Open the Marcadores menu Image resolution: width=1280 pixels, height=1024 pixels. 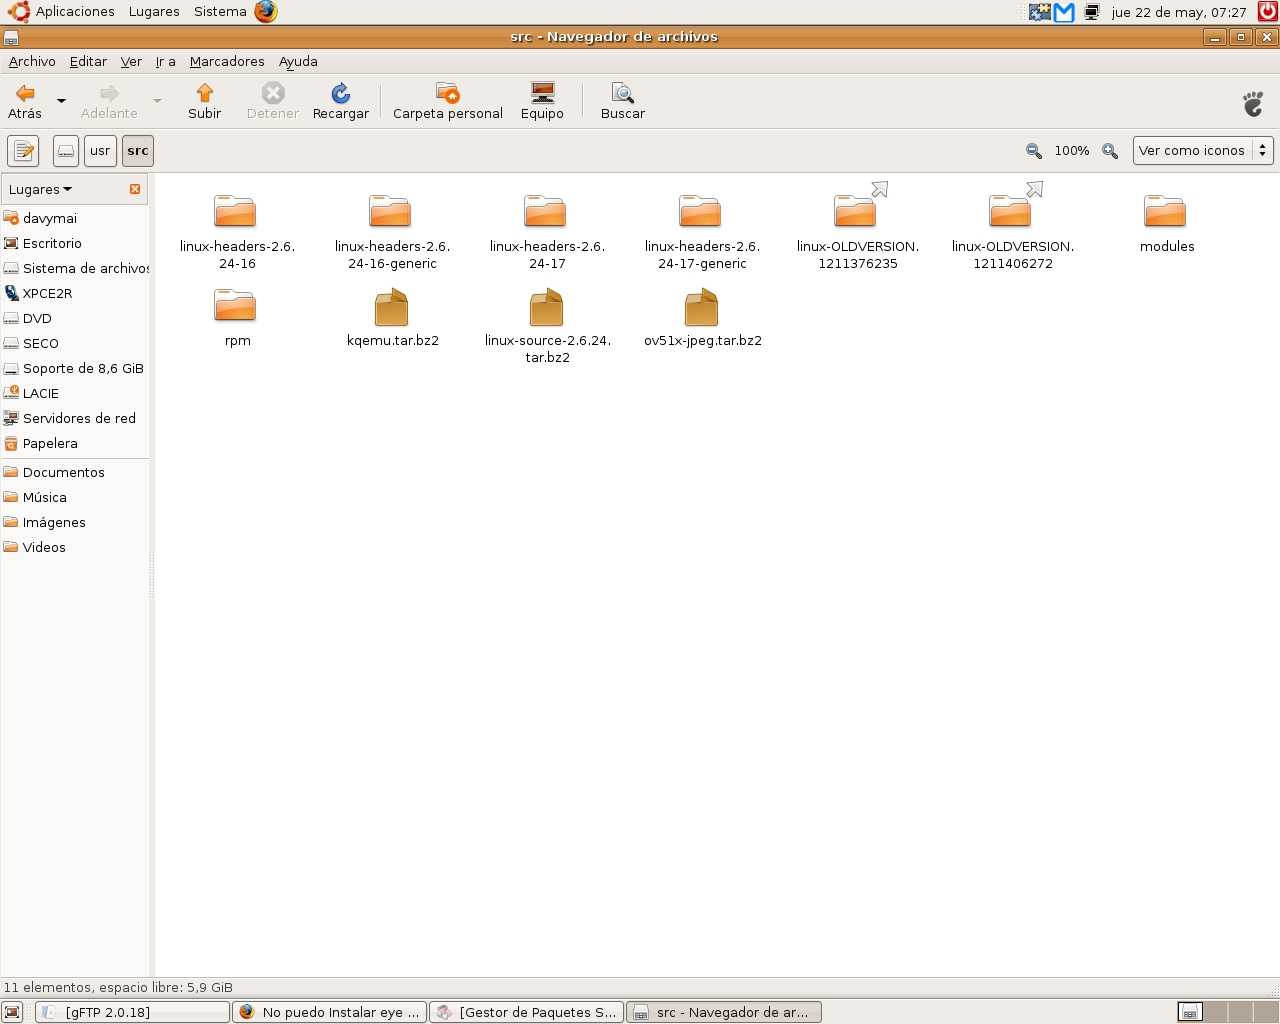tap(227, 61)
